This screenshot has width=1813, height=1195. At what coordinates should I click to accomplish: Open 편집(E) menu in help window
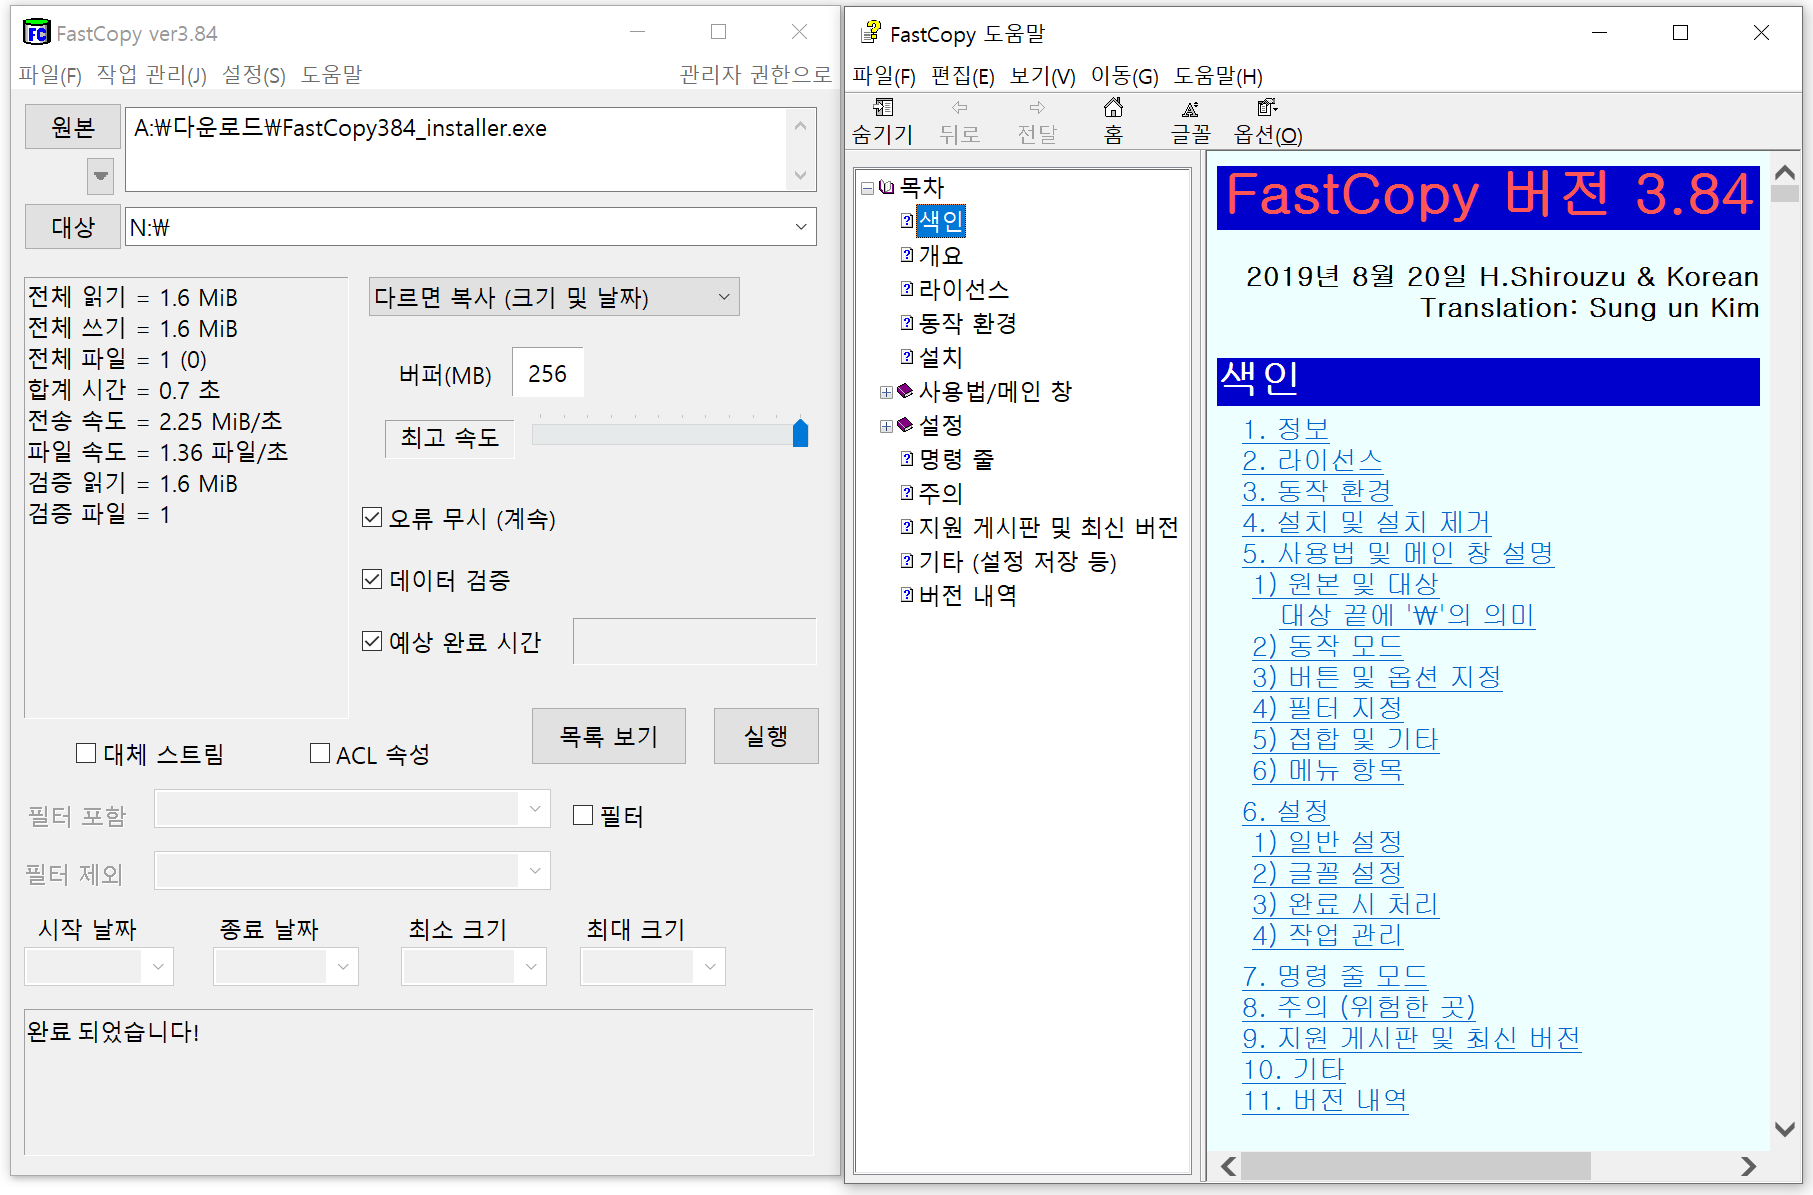click(962, 76)
